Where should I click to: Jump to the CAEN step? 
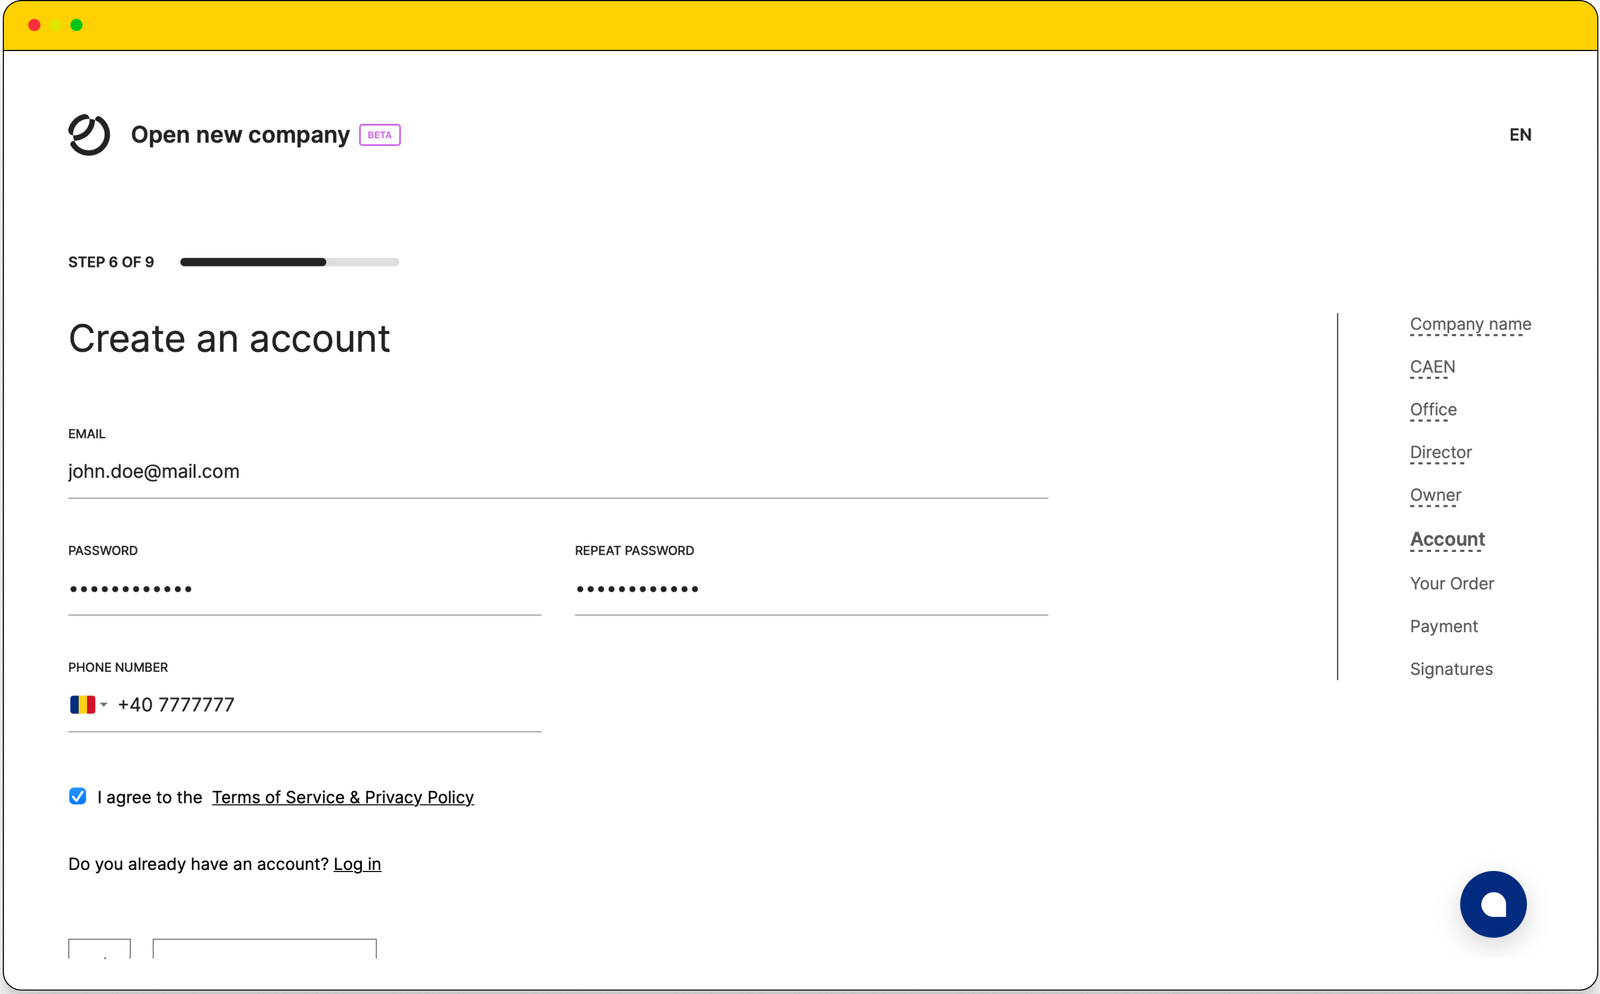1432,367
